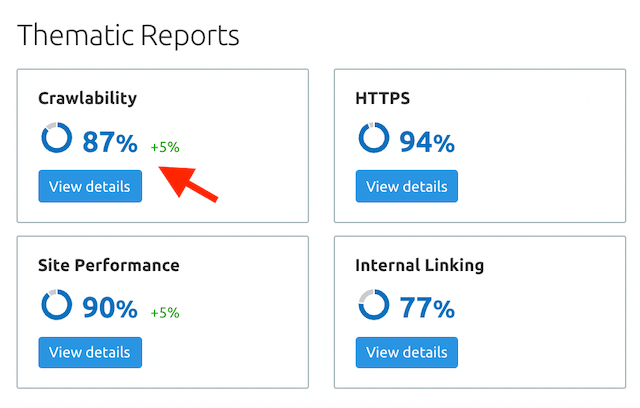Select the Internal Linking card title
Image resolution: width=640 pixels, height=408 pixels.
pyautogui.click(x=419, y=265)
